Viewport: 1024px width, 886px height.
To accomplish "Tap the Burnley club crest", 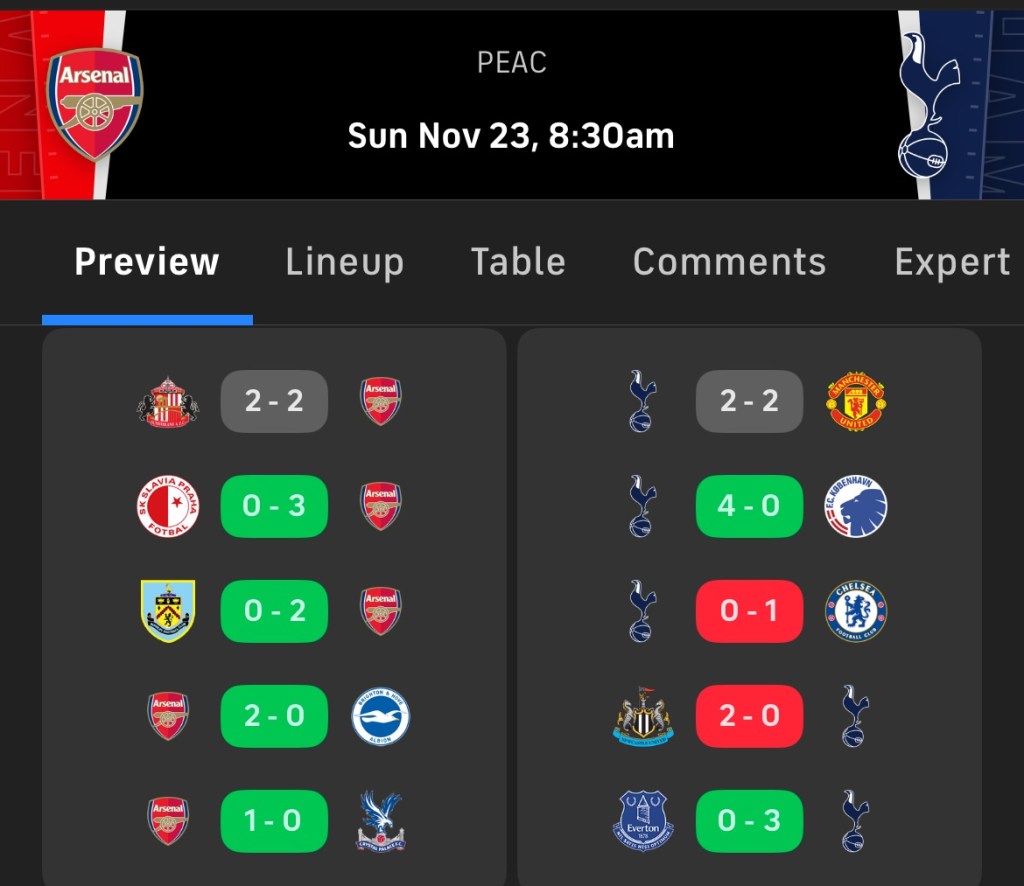I will 168,611.
